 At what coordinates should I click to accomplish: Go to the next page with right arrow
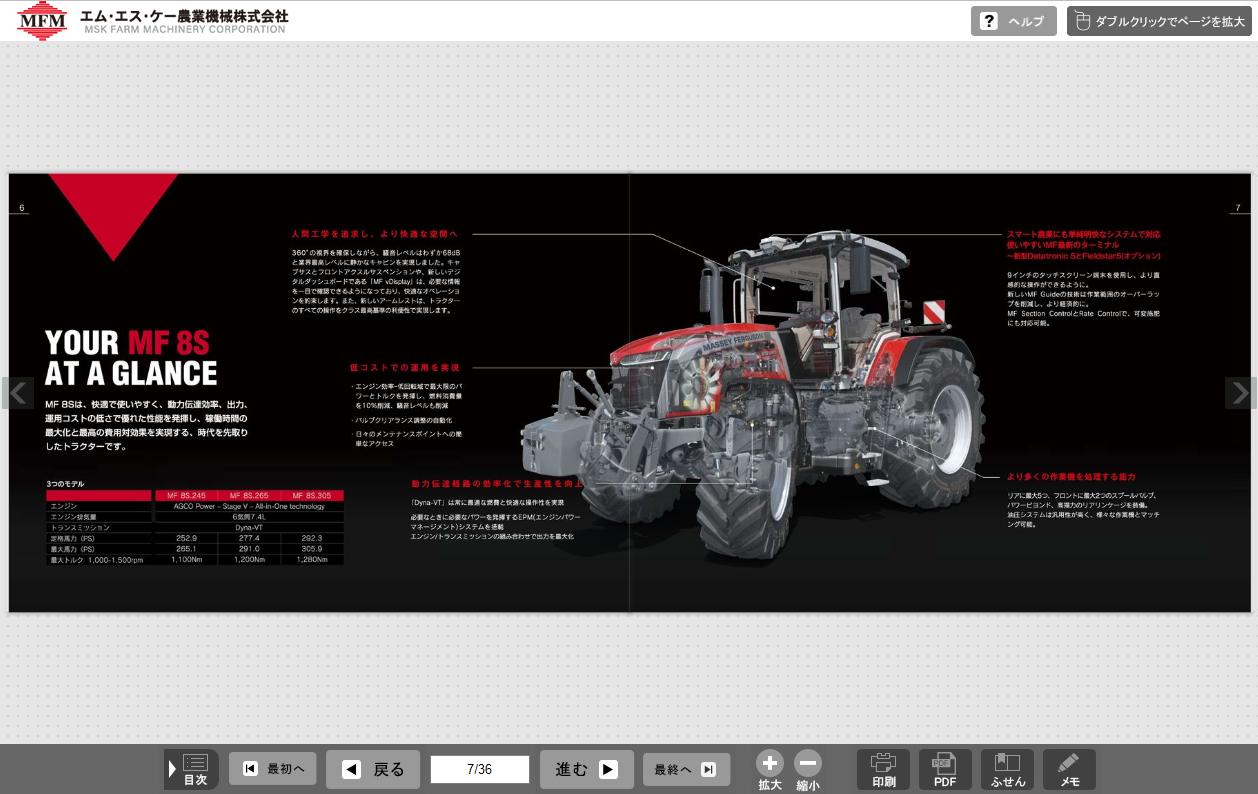coord(1241,393)
